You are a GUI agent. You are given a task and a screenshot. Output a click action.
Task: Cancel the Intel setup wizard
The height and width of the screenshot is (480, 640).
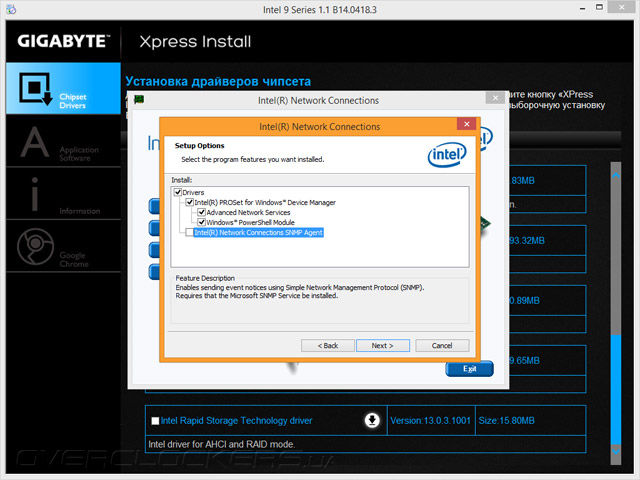pos(442,345)
